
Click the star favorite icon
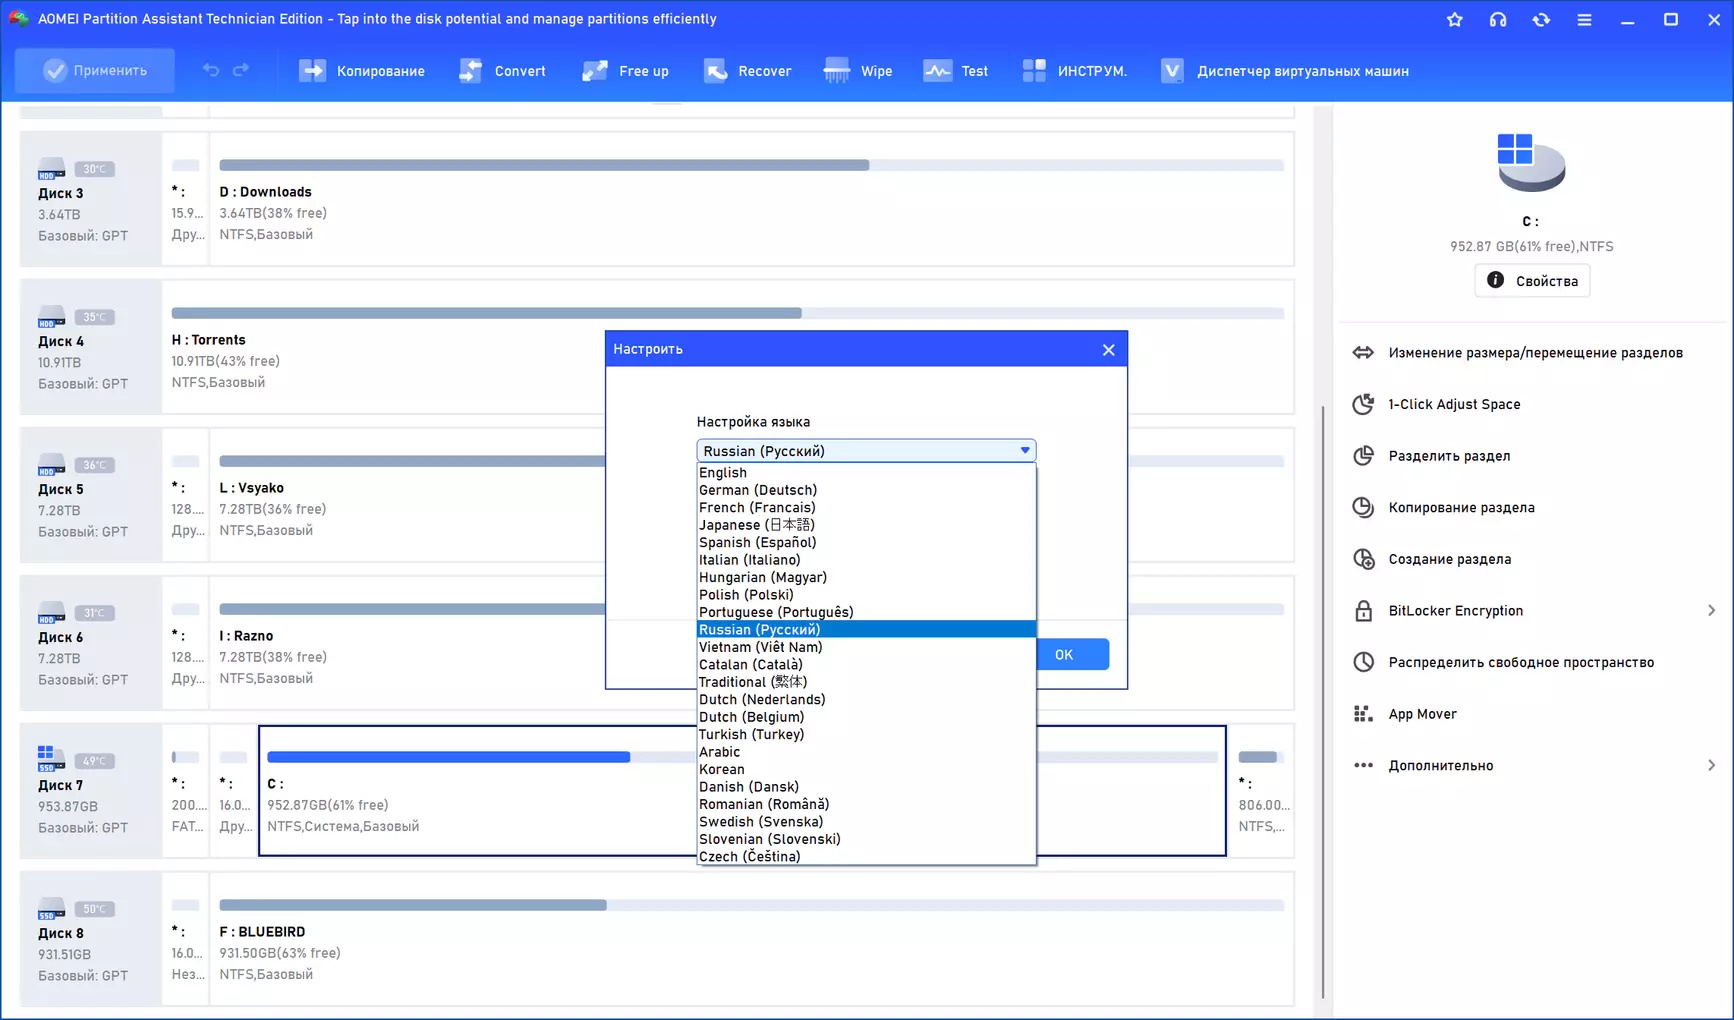(x=1454, y=19)
